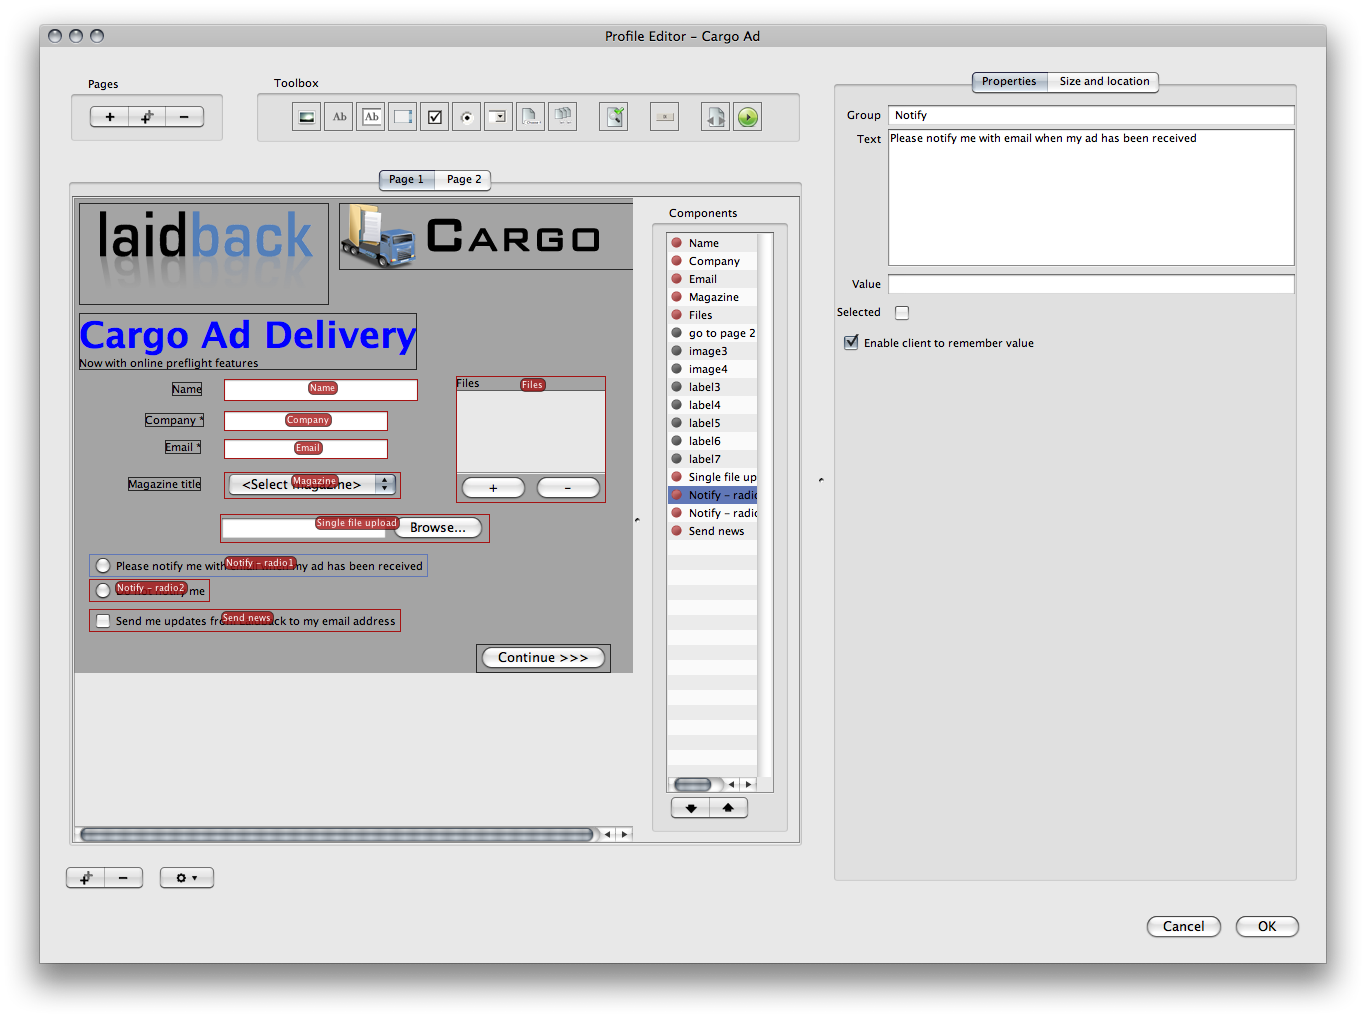Toggle the Selected checkbox in Properties
Viewport: 1366px width, 1018px height.
(902, 313)
